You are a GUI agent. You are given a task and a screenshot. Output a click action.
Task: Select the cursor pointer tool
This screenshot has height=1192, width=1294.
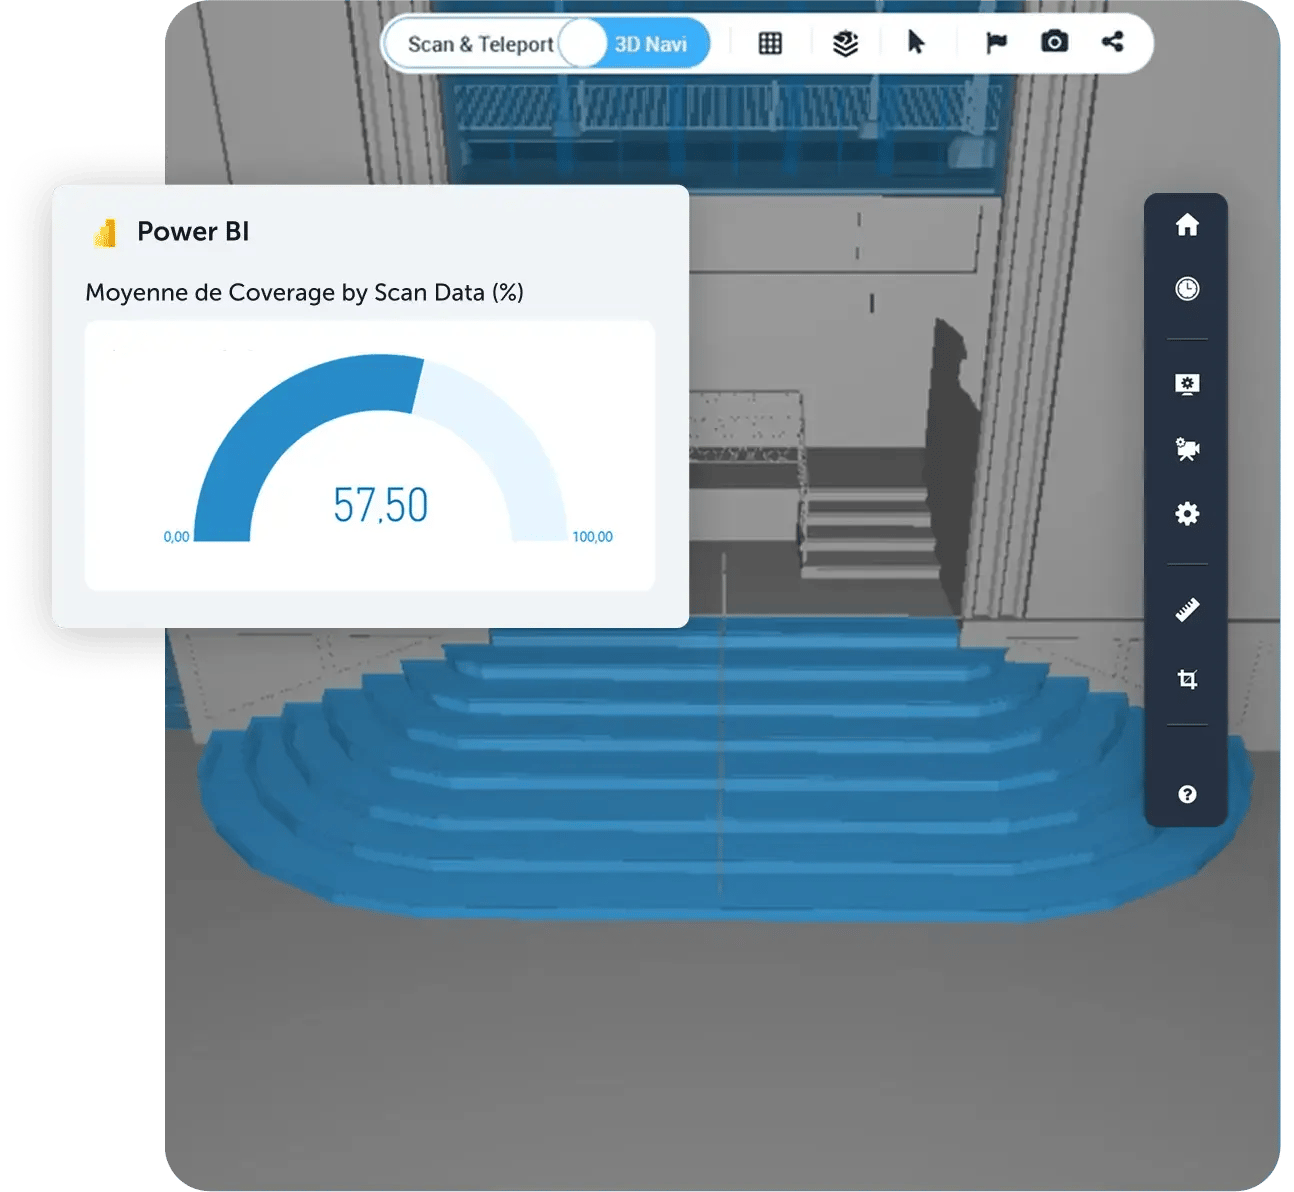[x=915, y=42]
